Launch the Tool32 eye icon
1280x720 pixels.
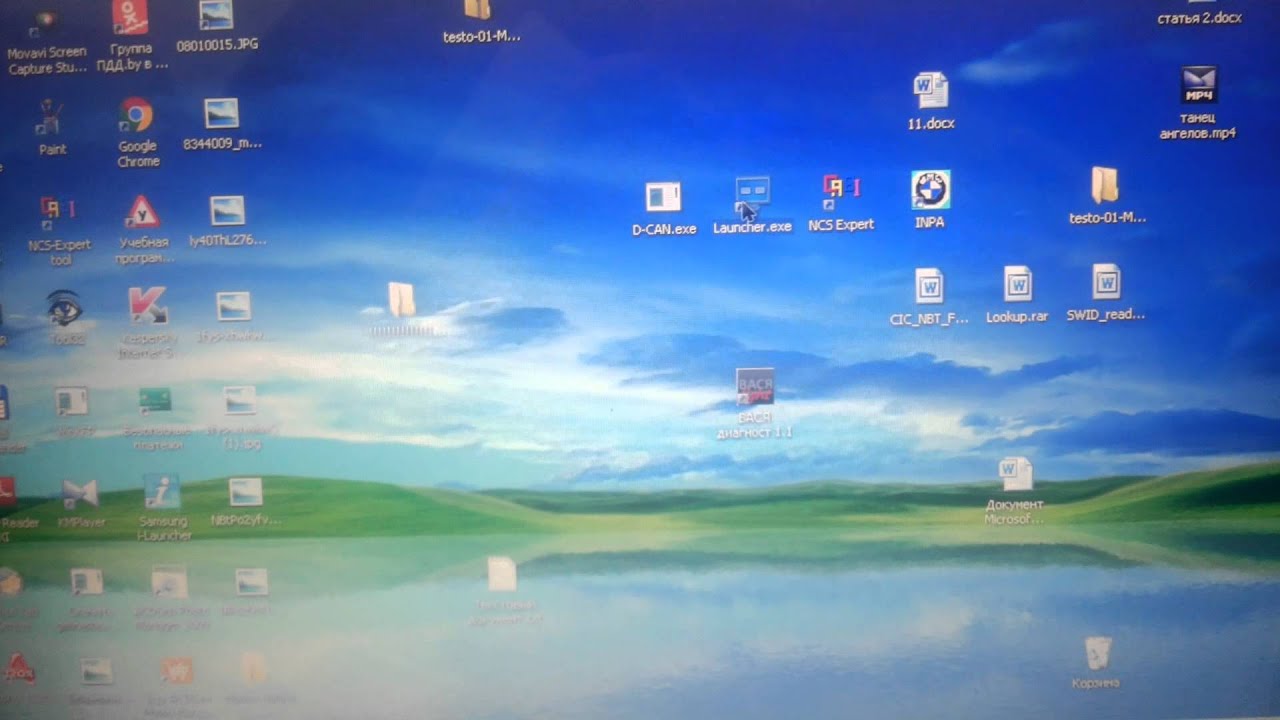point(64,308)
